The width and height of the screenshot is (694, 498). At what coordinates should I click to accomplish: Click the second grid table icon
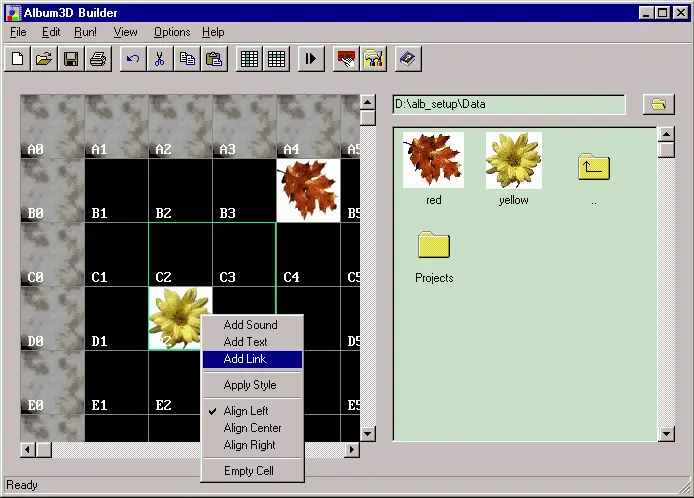coord(277,58)
